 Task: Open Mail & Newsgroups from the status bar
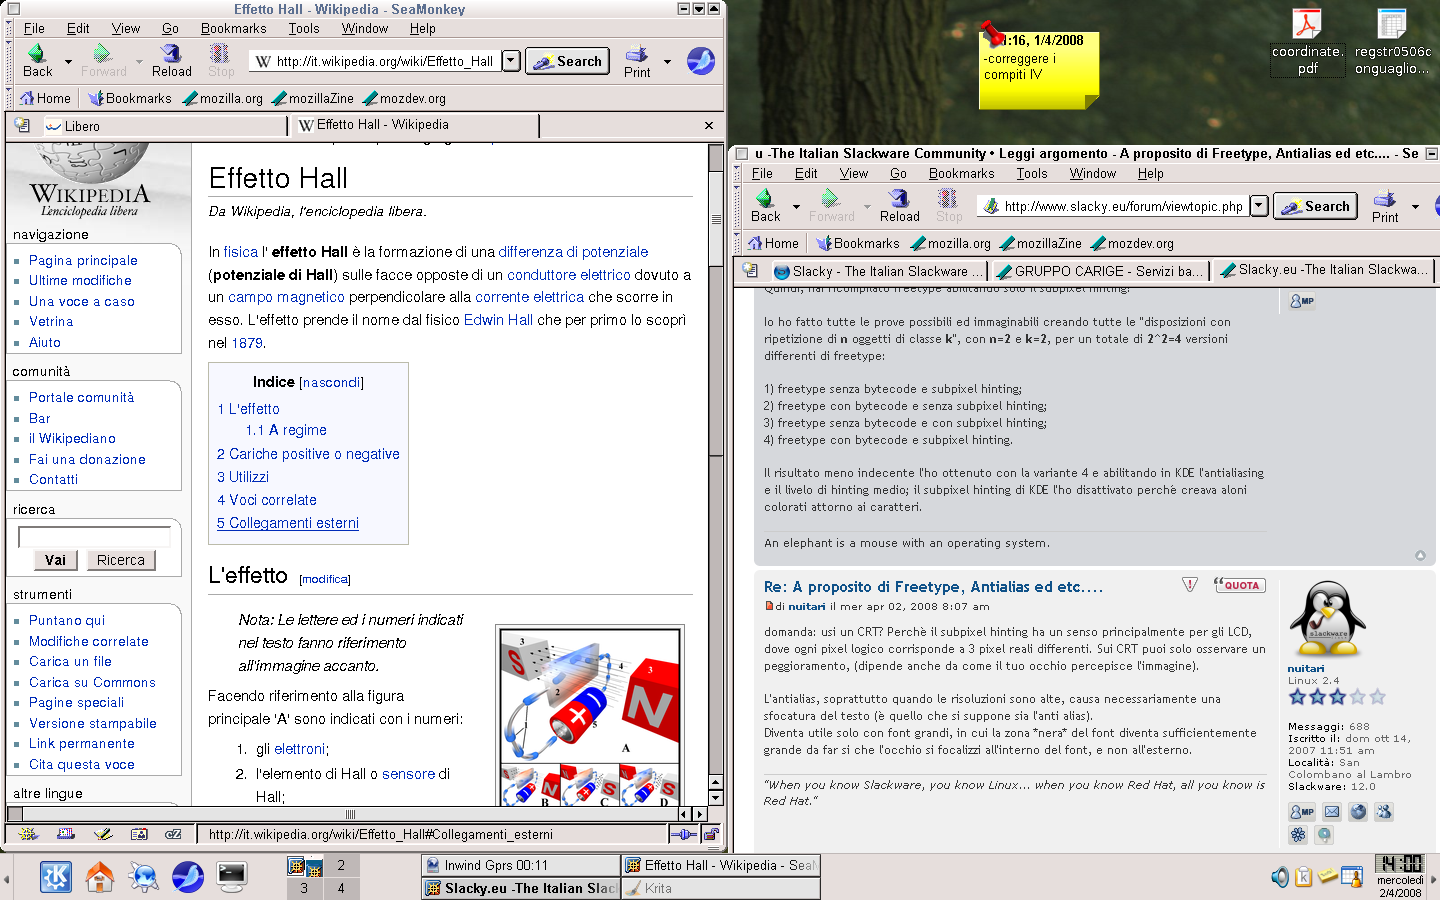tap(65, 834)
